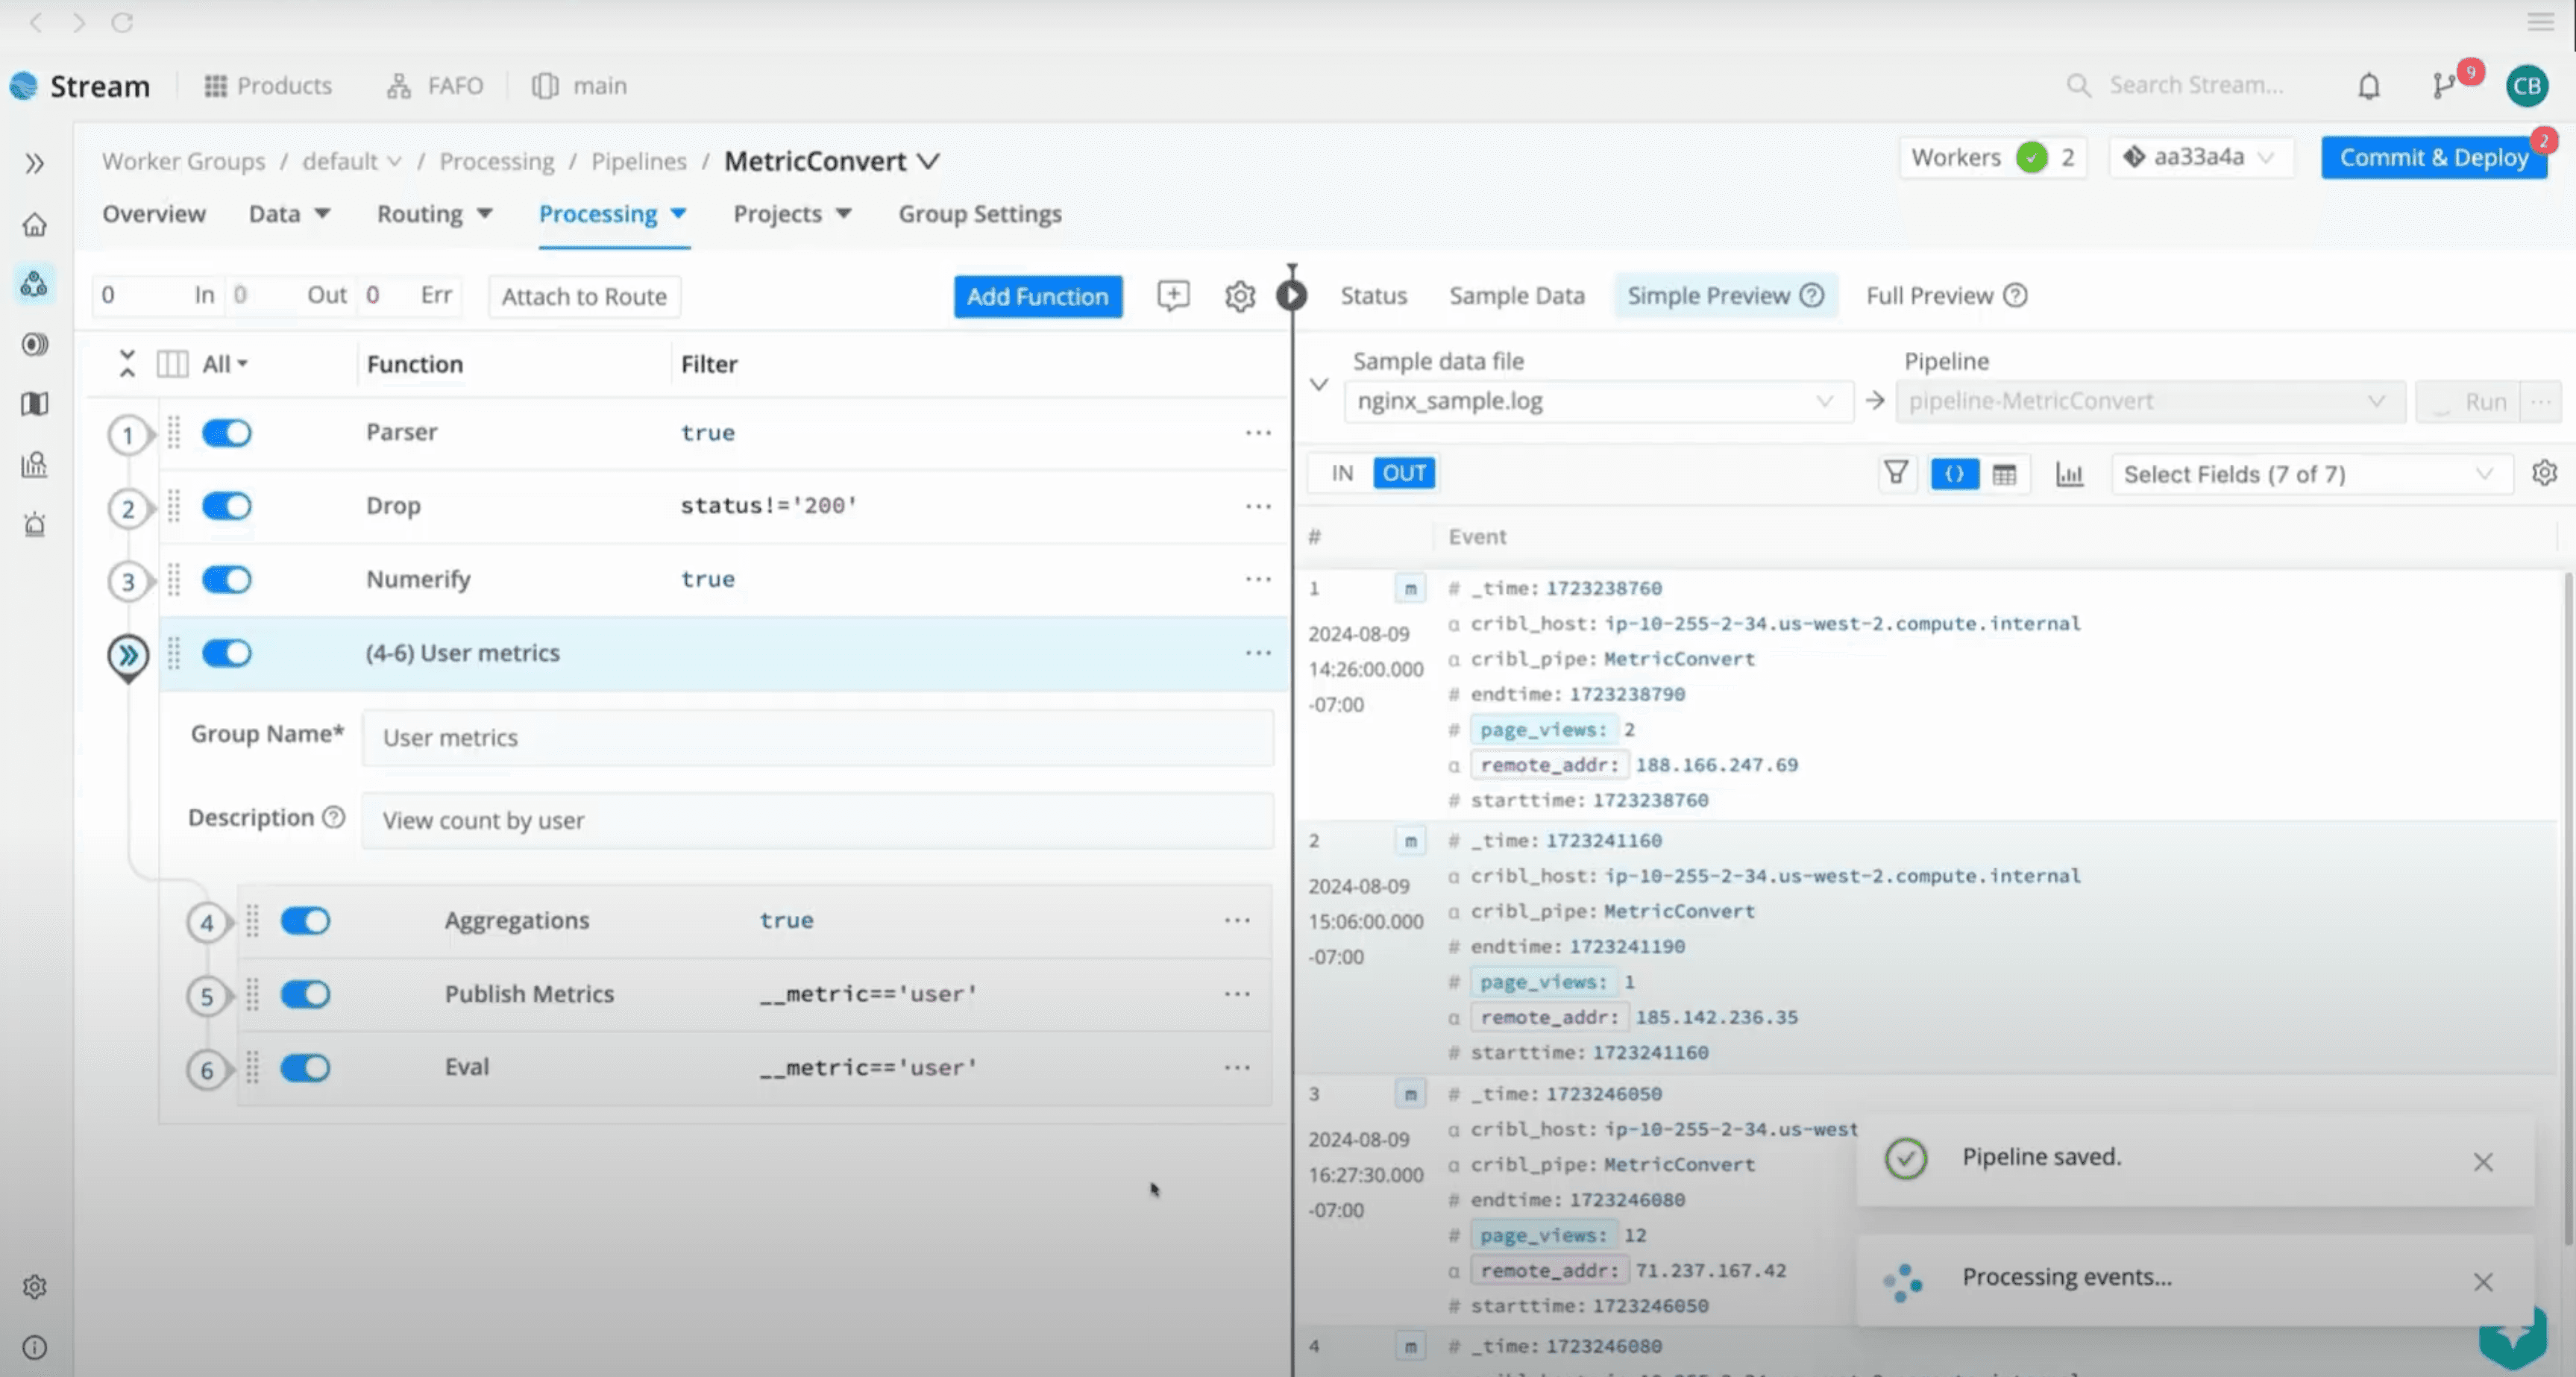2576x1377 pixels.
Task: Open the nginx_sample.log sample file dropdown
Action: [x=1596, y=401]
